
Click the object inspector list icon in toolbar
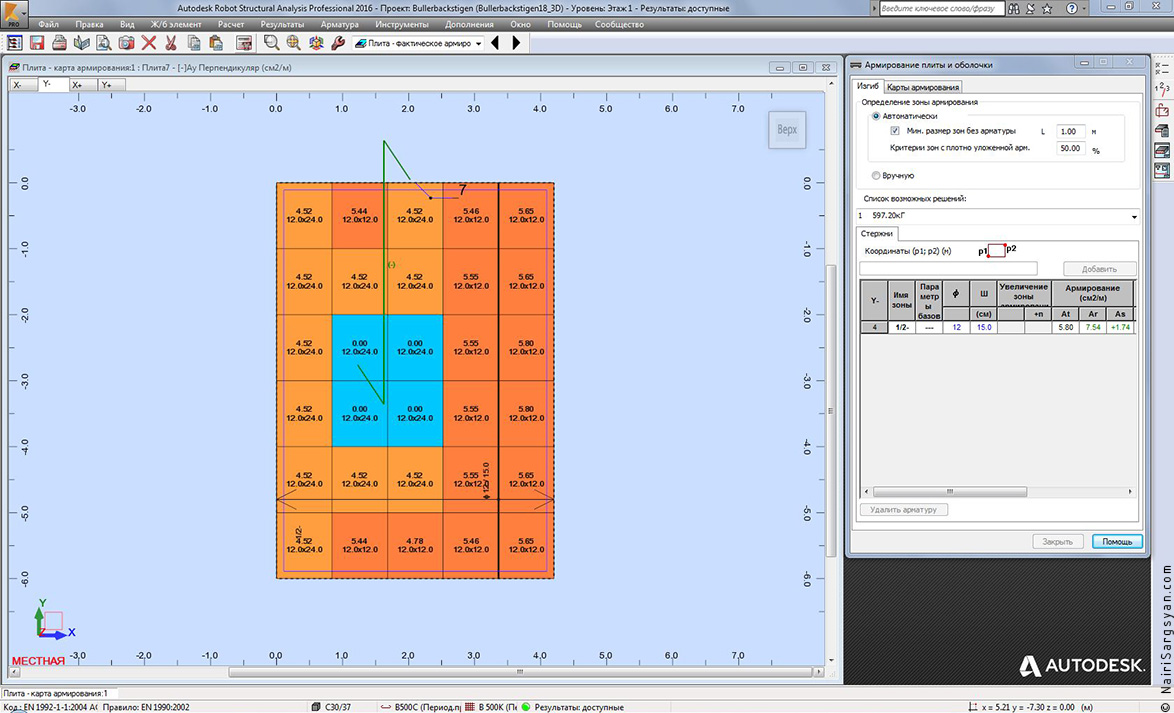coord(14,43)
